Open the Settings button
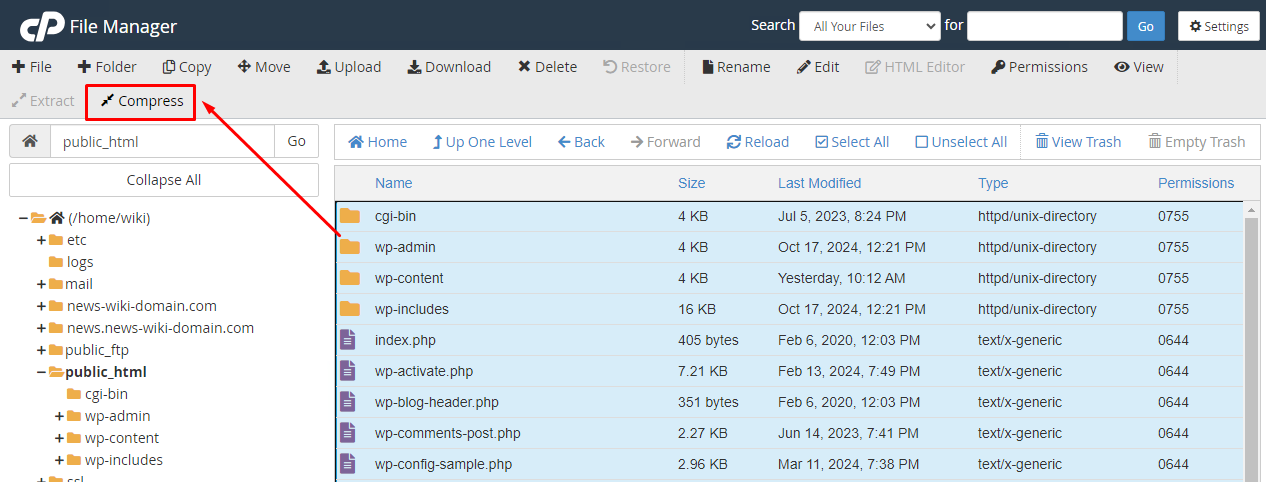1266x482 pixels. [1218, 26]
